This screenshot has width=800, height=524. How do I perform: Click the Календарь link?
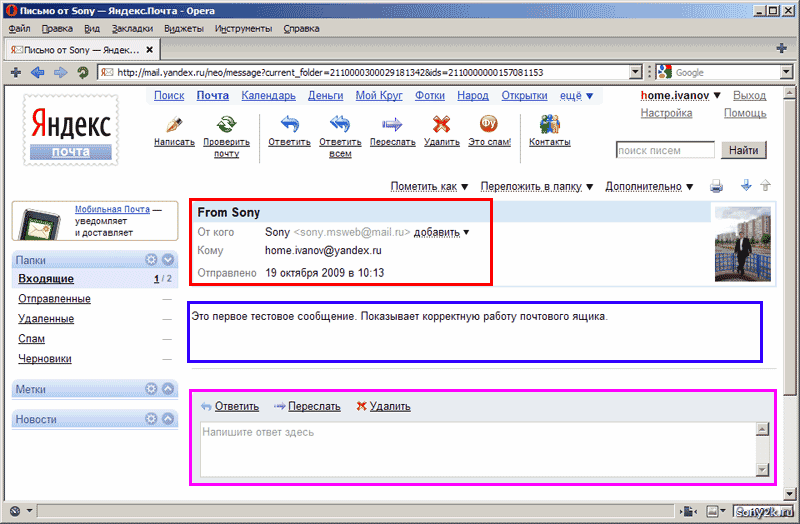[x=268, y=95]
